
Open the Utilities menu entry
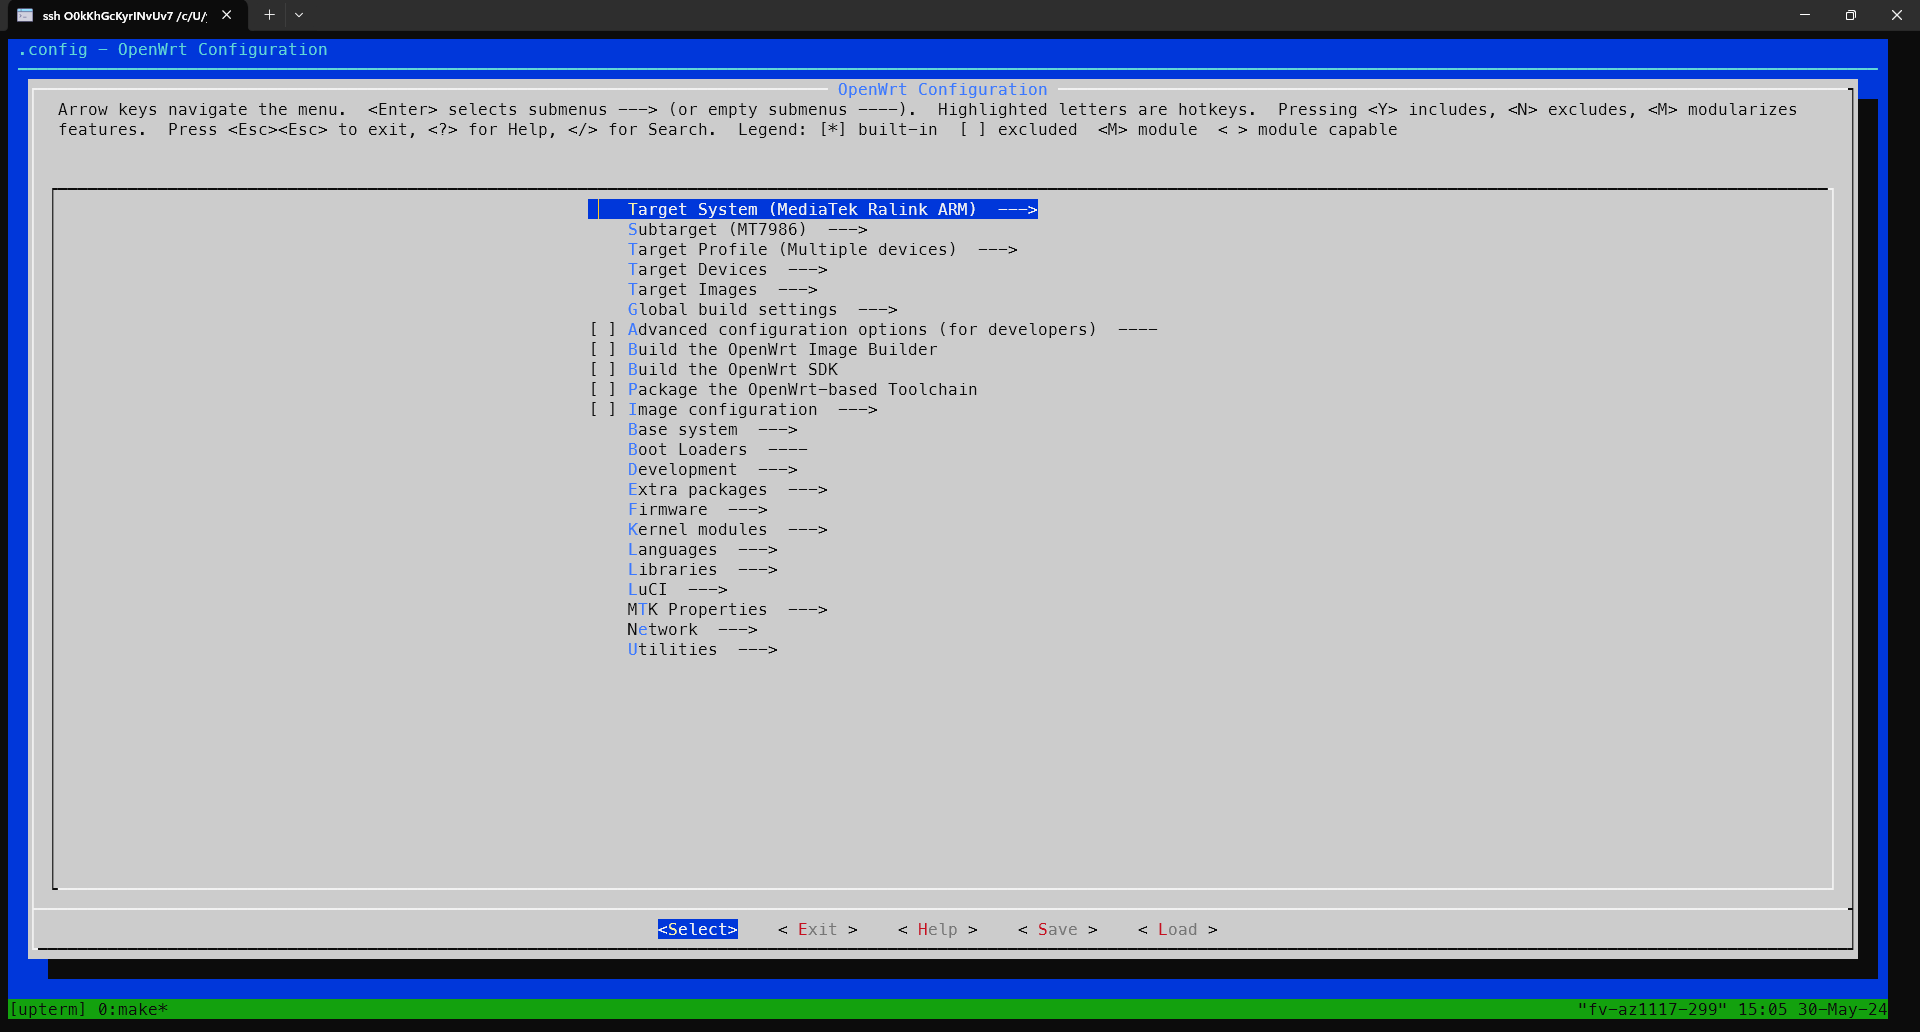(702, 649)
